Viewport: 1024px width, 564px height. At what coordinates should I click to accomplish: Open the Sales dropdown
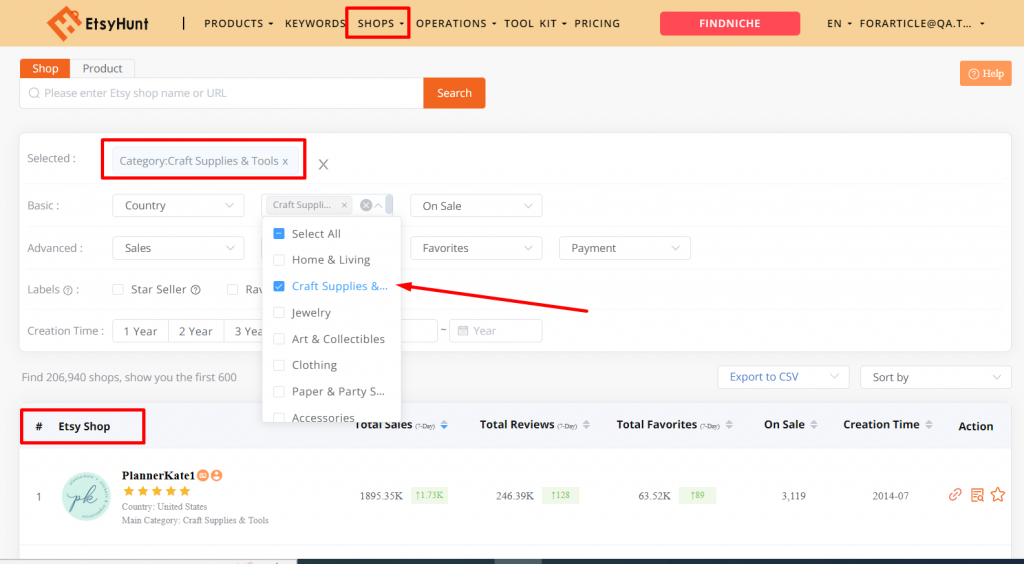[178, 248]
